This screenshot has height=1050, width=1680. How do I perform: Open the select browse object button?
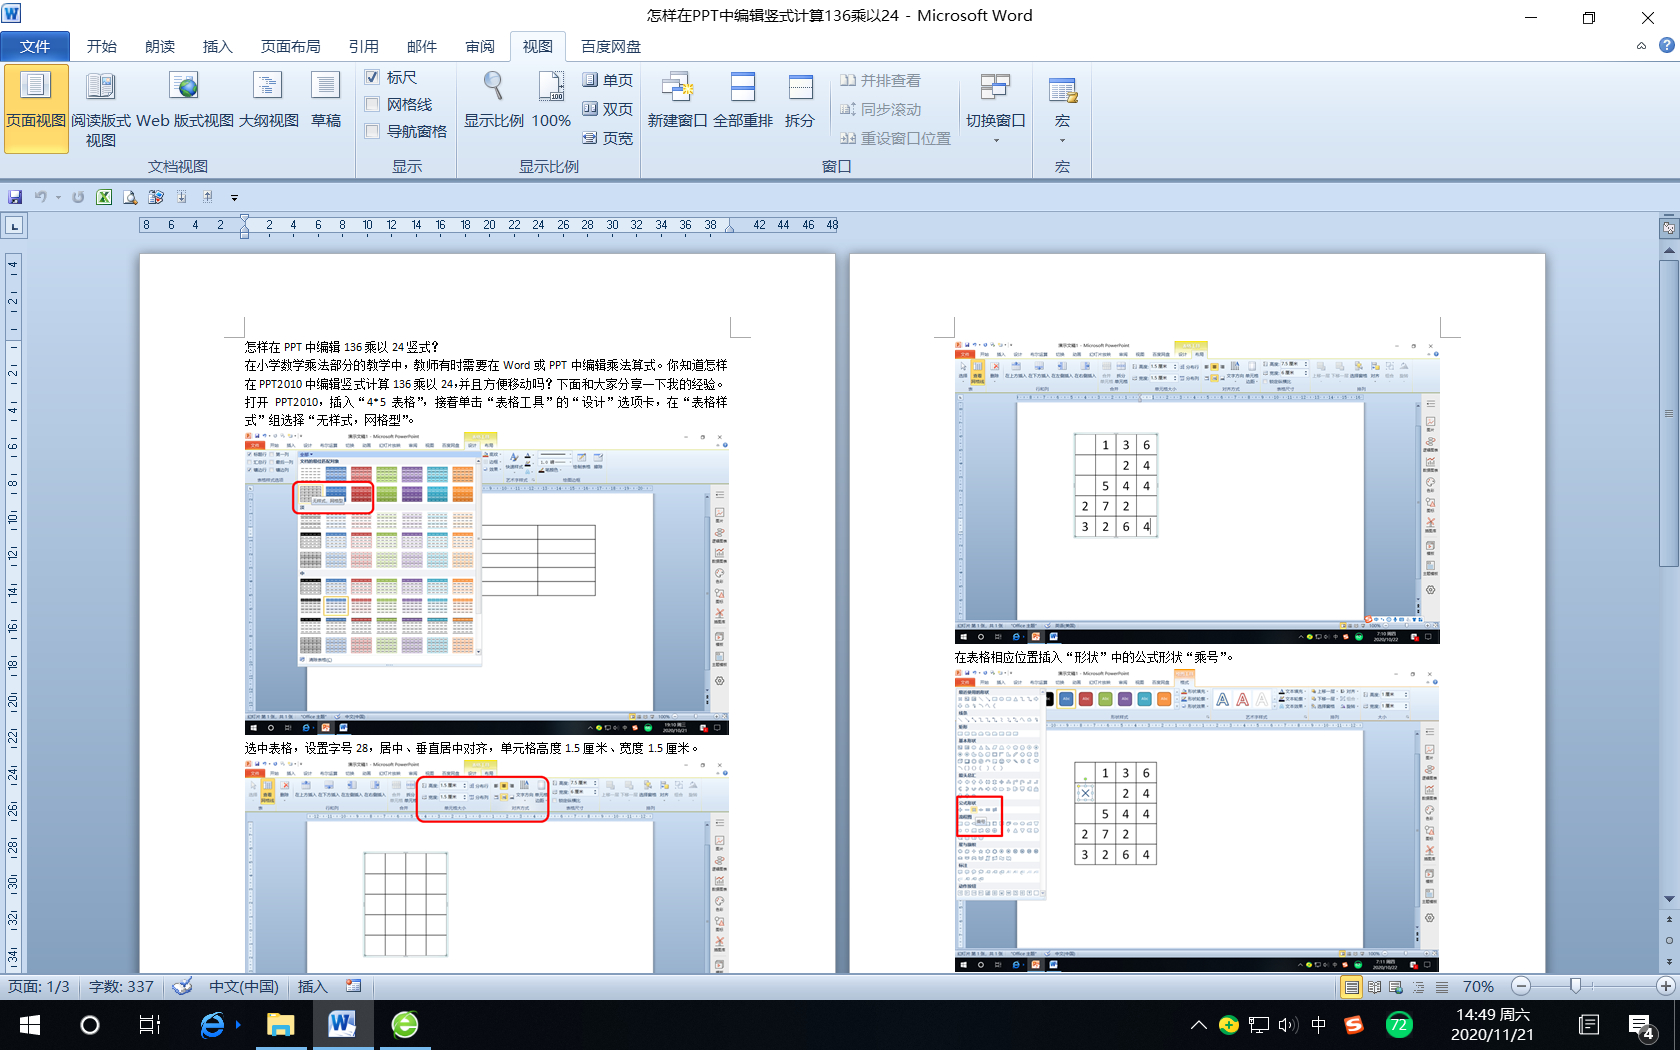pos(1669,940)
